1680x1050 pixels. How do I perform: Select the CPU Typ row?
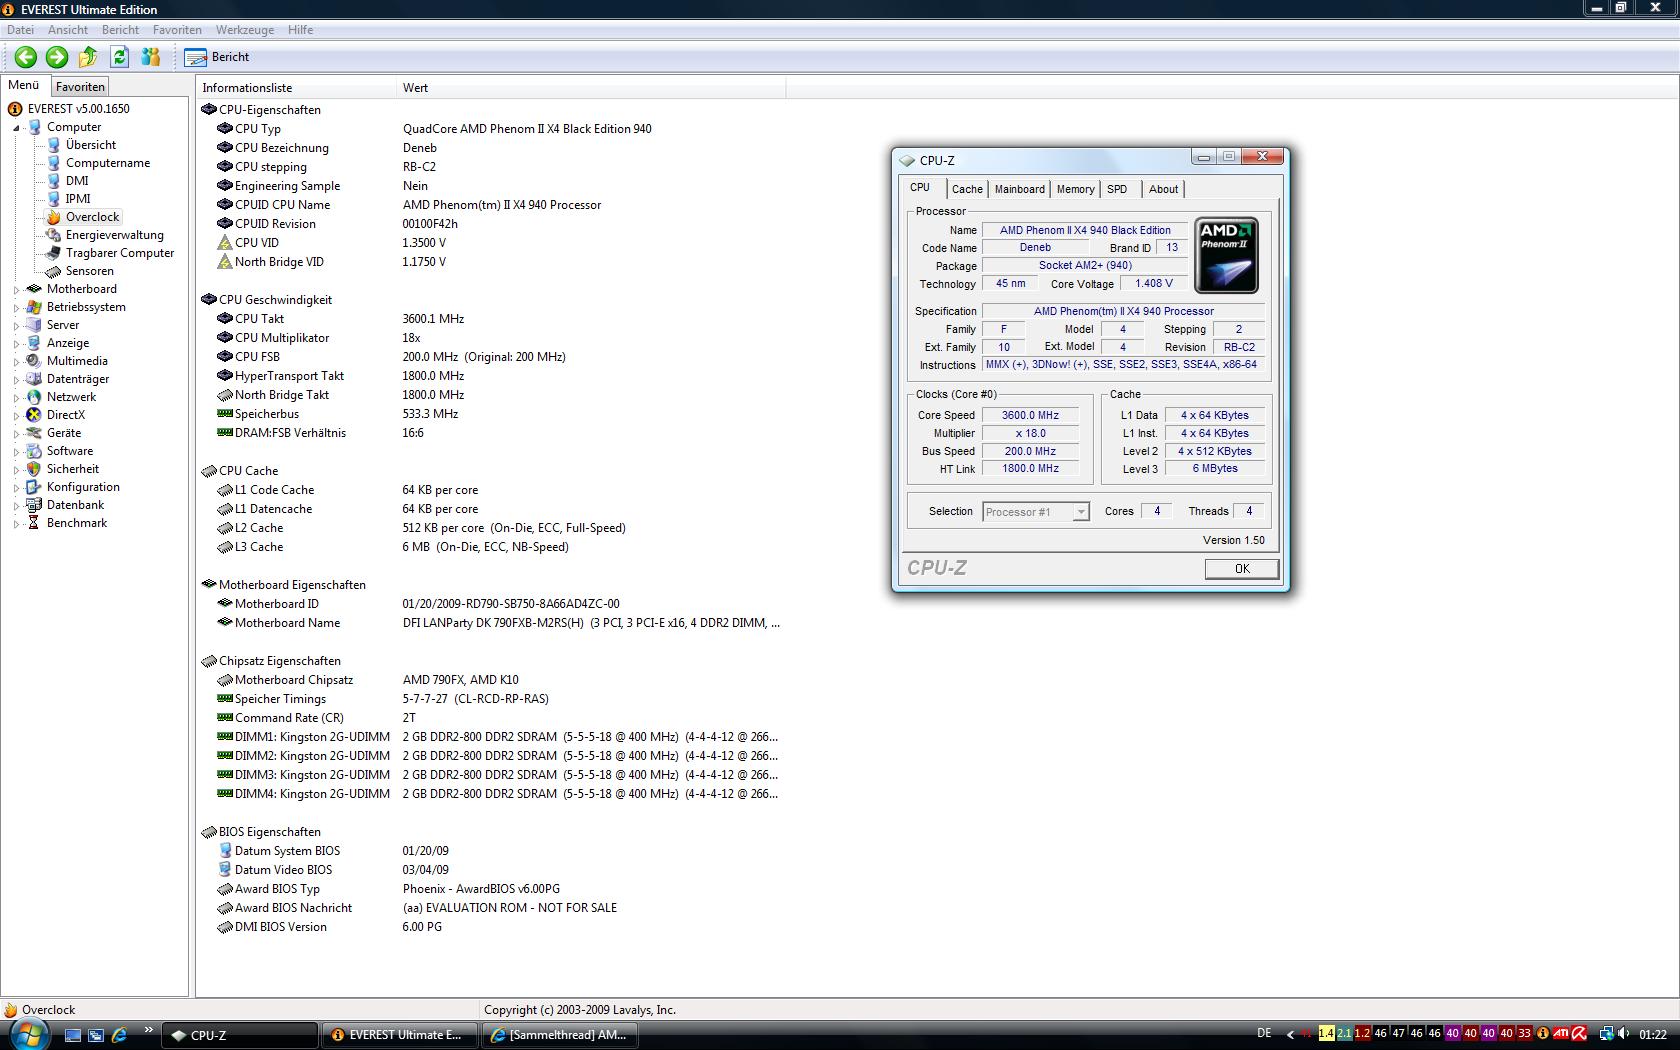tap(490, 129)
